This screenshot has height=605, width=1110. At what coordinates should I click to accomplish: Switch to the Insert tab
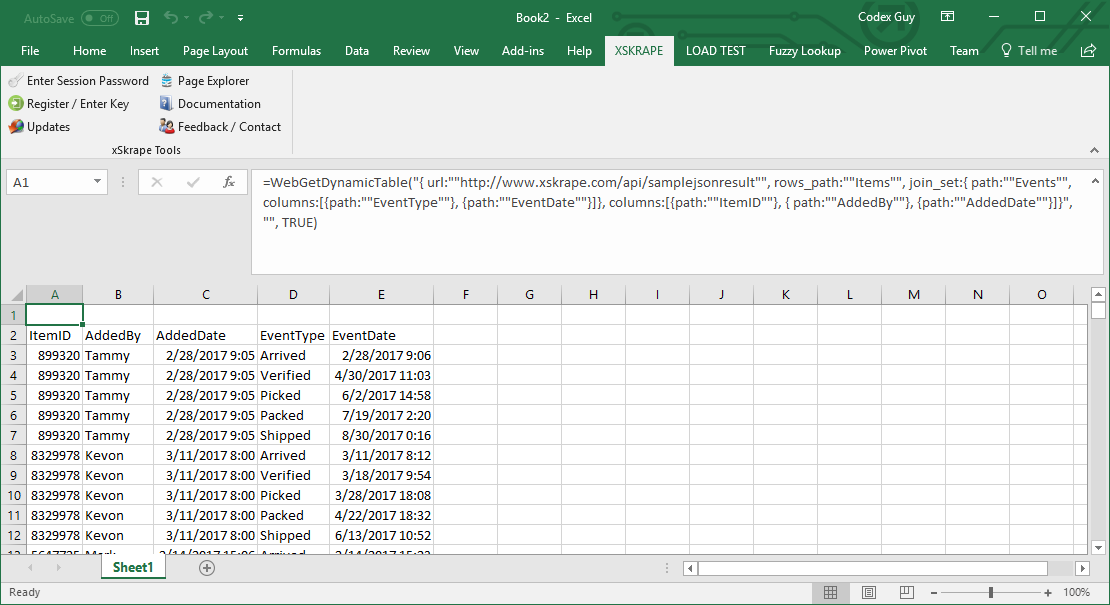click(144, 50)
